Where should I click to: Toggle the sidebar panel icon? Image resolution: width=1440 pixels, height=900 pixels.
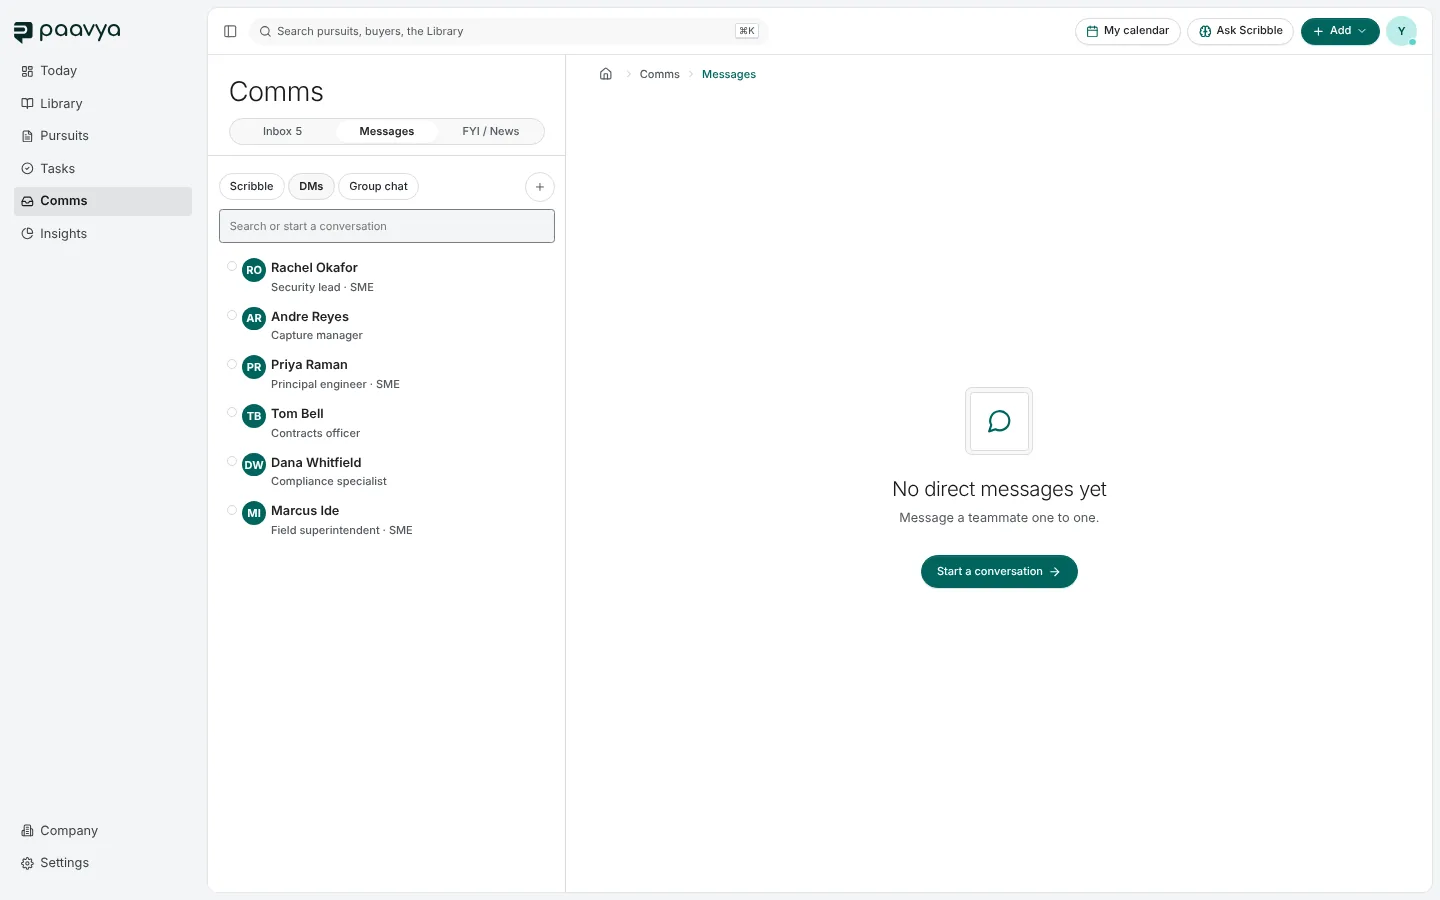tap(230, 31)
